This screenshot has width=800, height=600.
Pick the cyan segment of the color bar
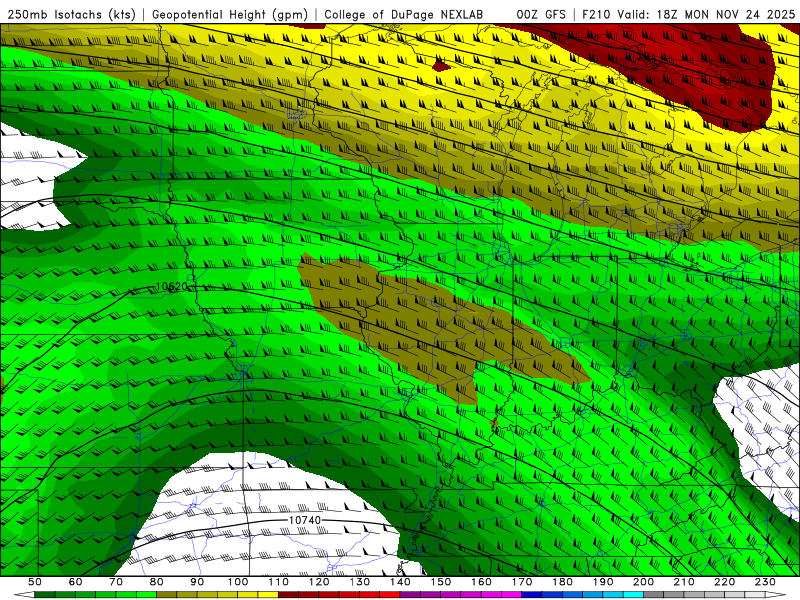[634, 594]
